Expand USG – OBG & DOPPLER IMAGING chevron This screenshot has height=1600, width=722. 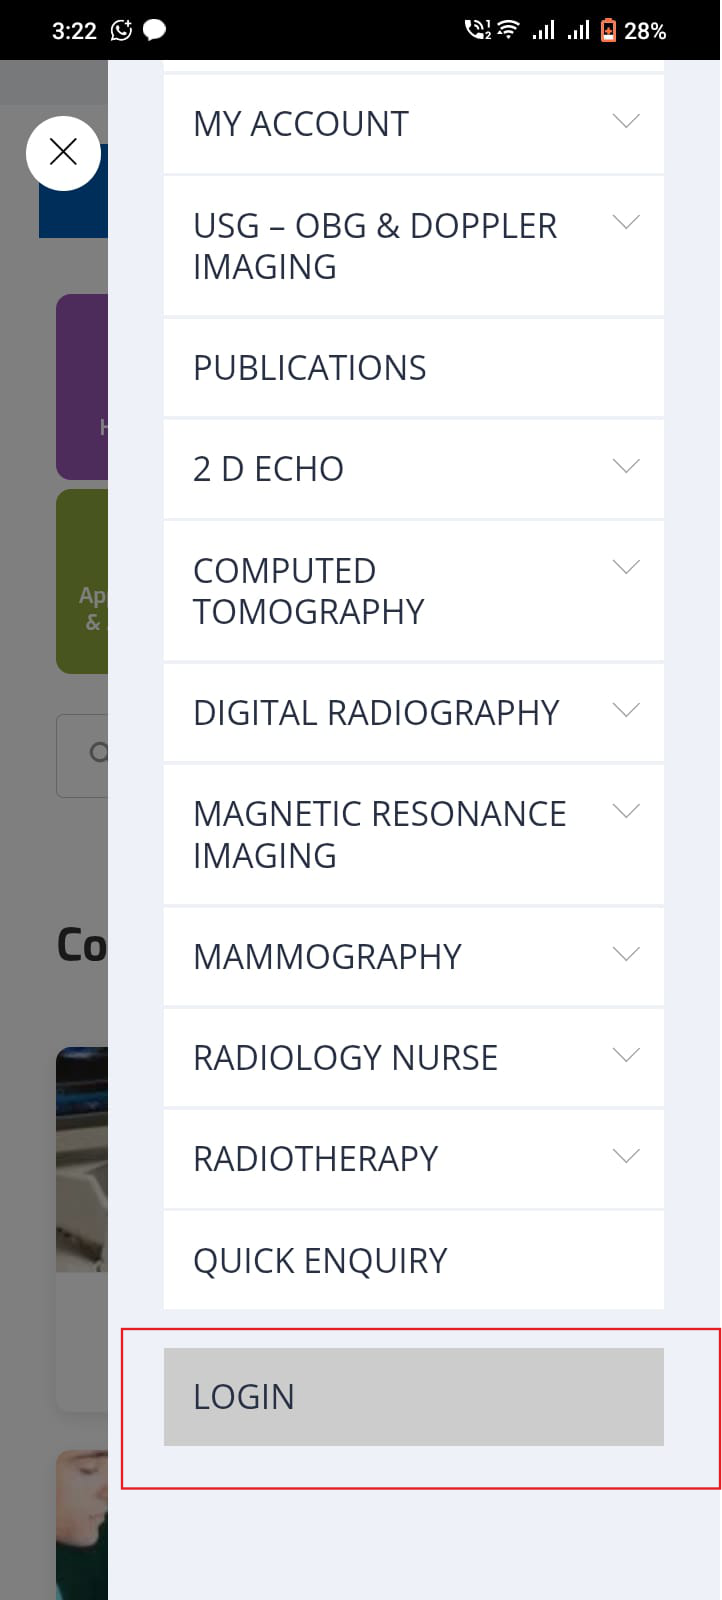[x=626, y=222]
